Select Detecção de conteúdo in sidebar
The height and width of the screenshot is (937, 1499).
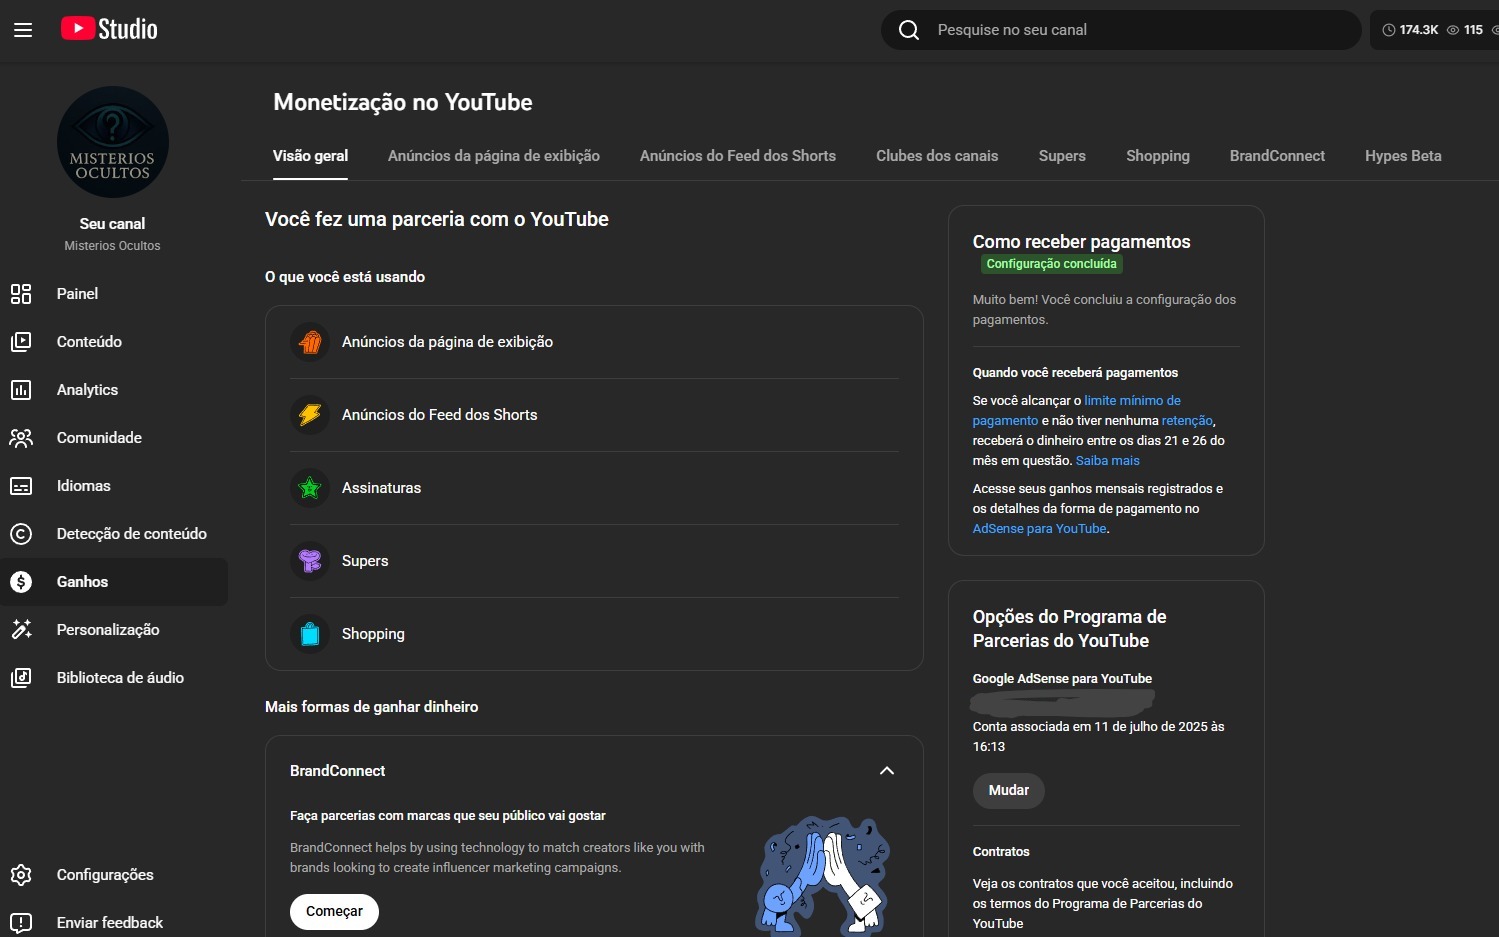131,534
